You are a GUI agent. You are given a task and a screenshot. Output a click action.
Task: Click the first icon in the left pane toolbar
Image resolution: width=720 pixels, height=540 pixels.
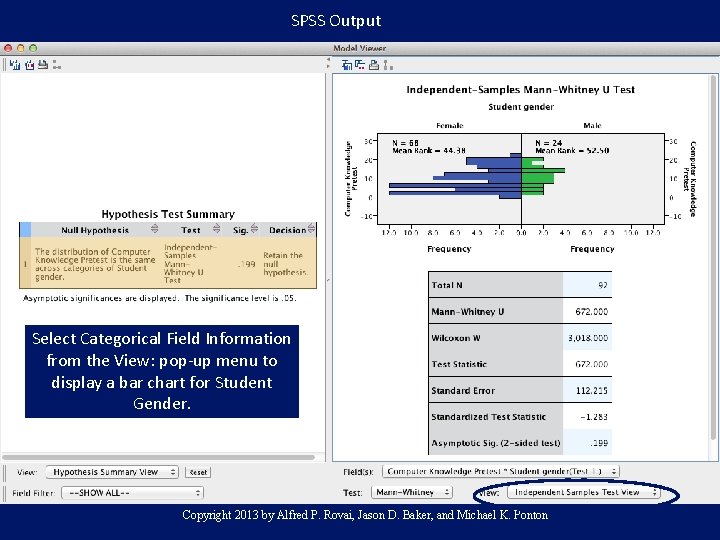point(15,65)
